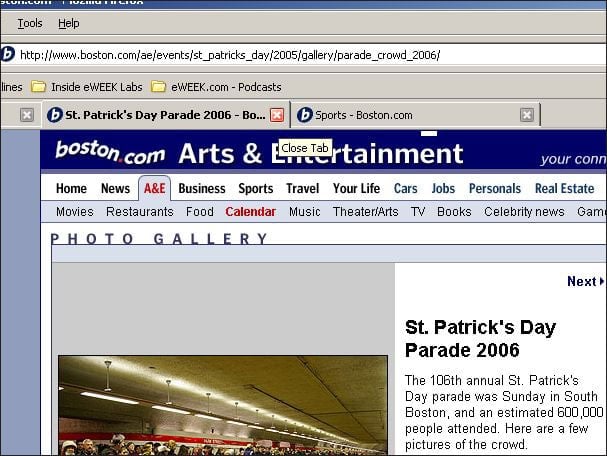Open the Help menu

point(69,23)
